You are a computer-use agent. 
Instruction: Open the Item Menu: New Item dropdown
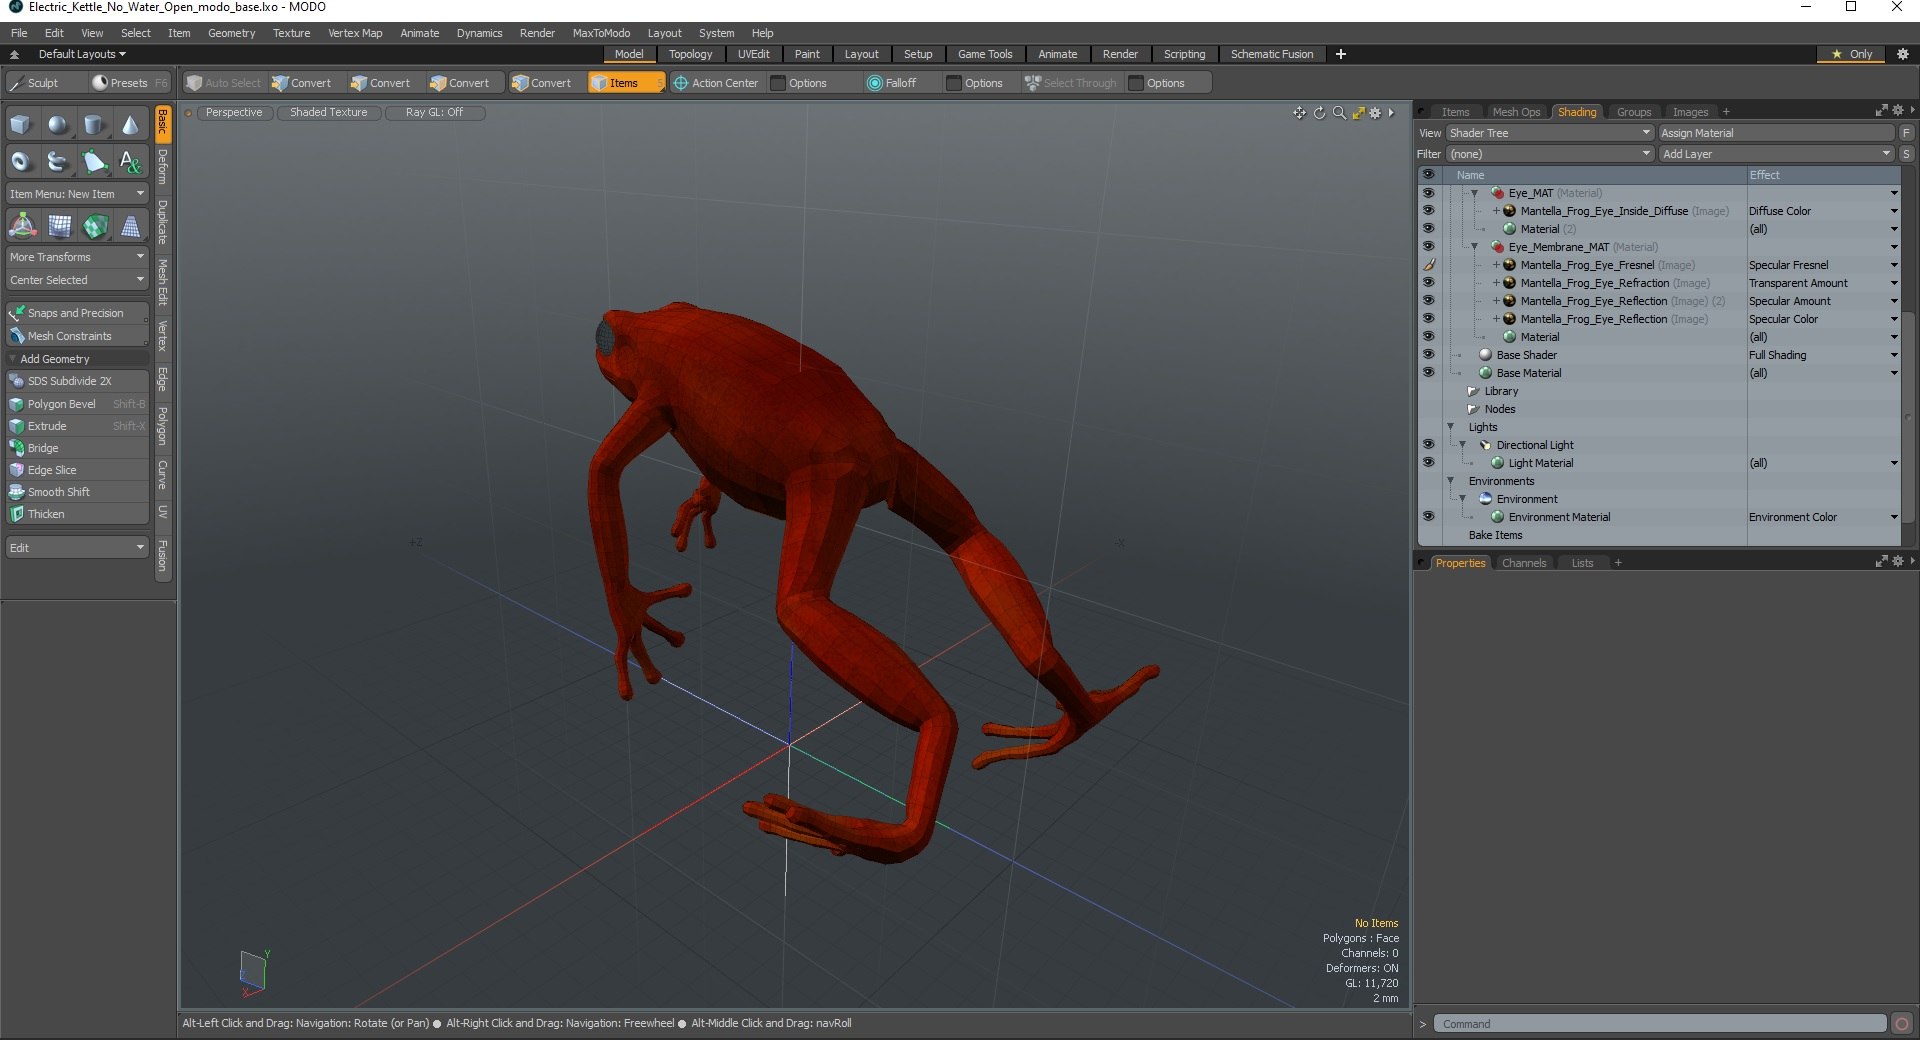click(77, 194)
